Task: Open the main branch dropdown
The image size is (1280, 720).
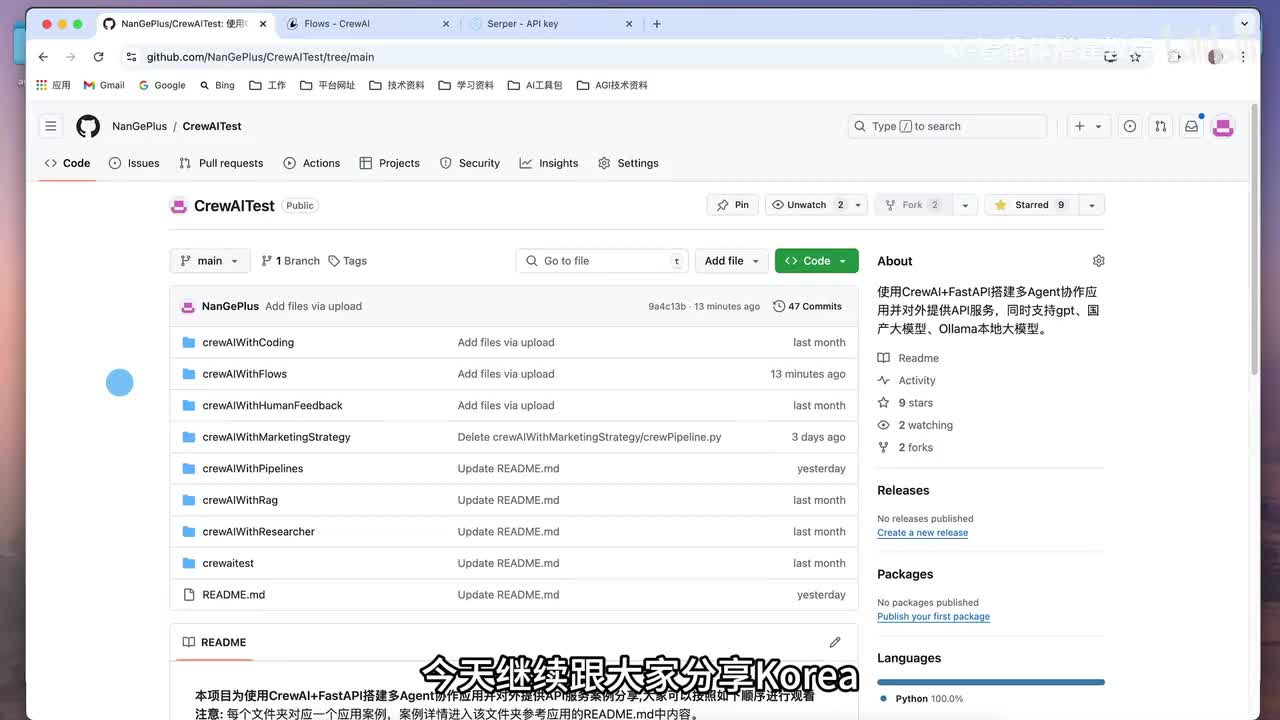Action: (x=210, y=261)
